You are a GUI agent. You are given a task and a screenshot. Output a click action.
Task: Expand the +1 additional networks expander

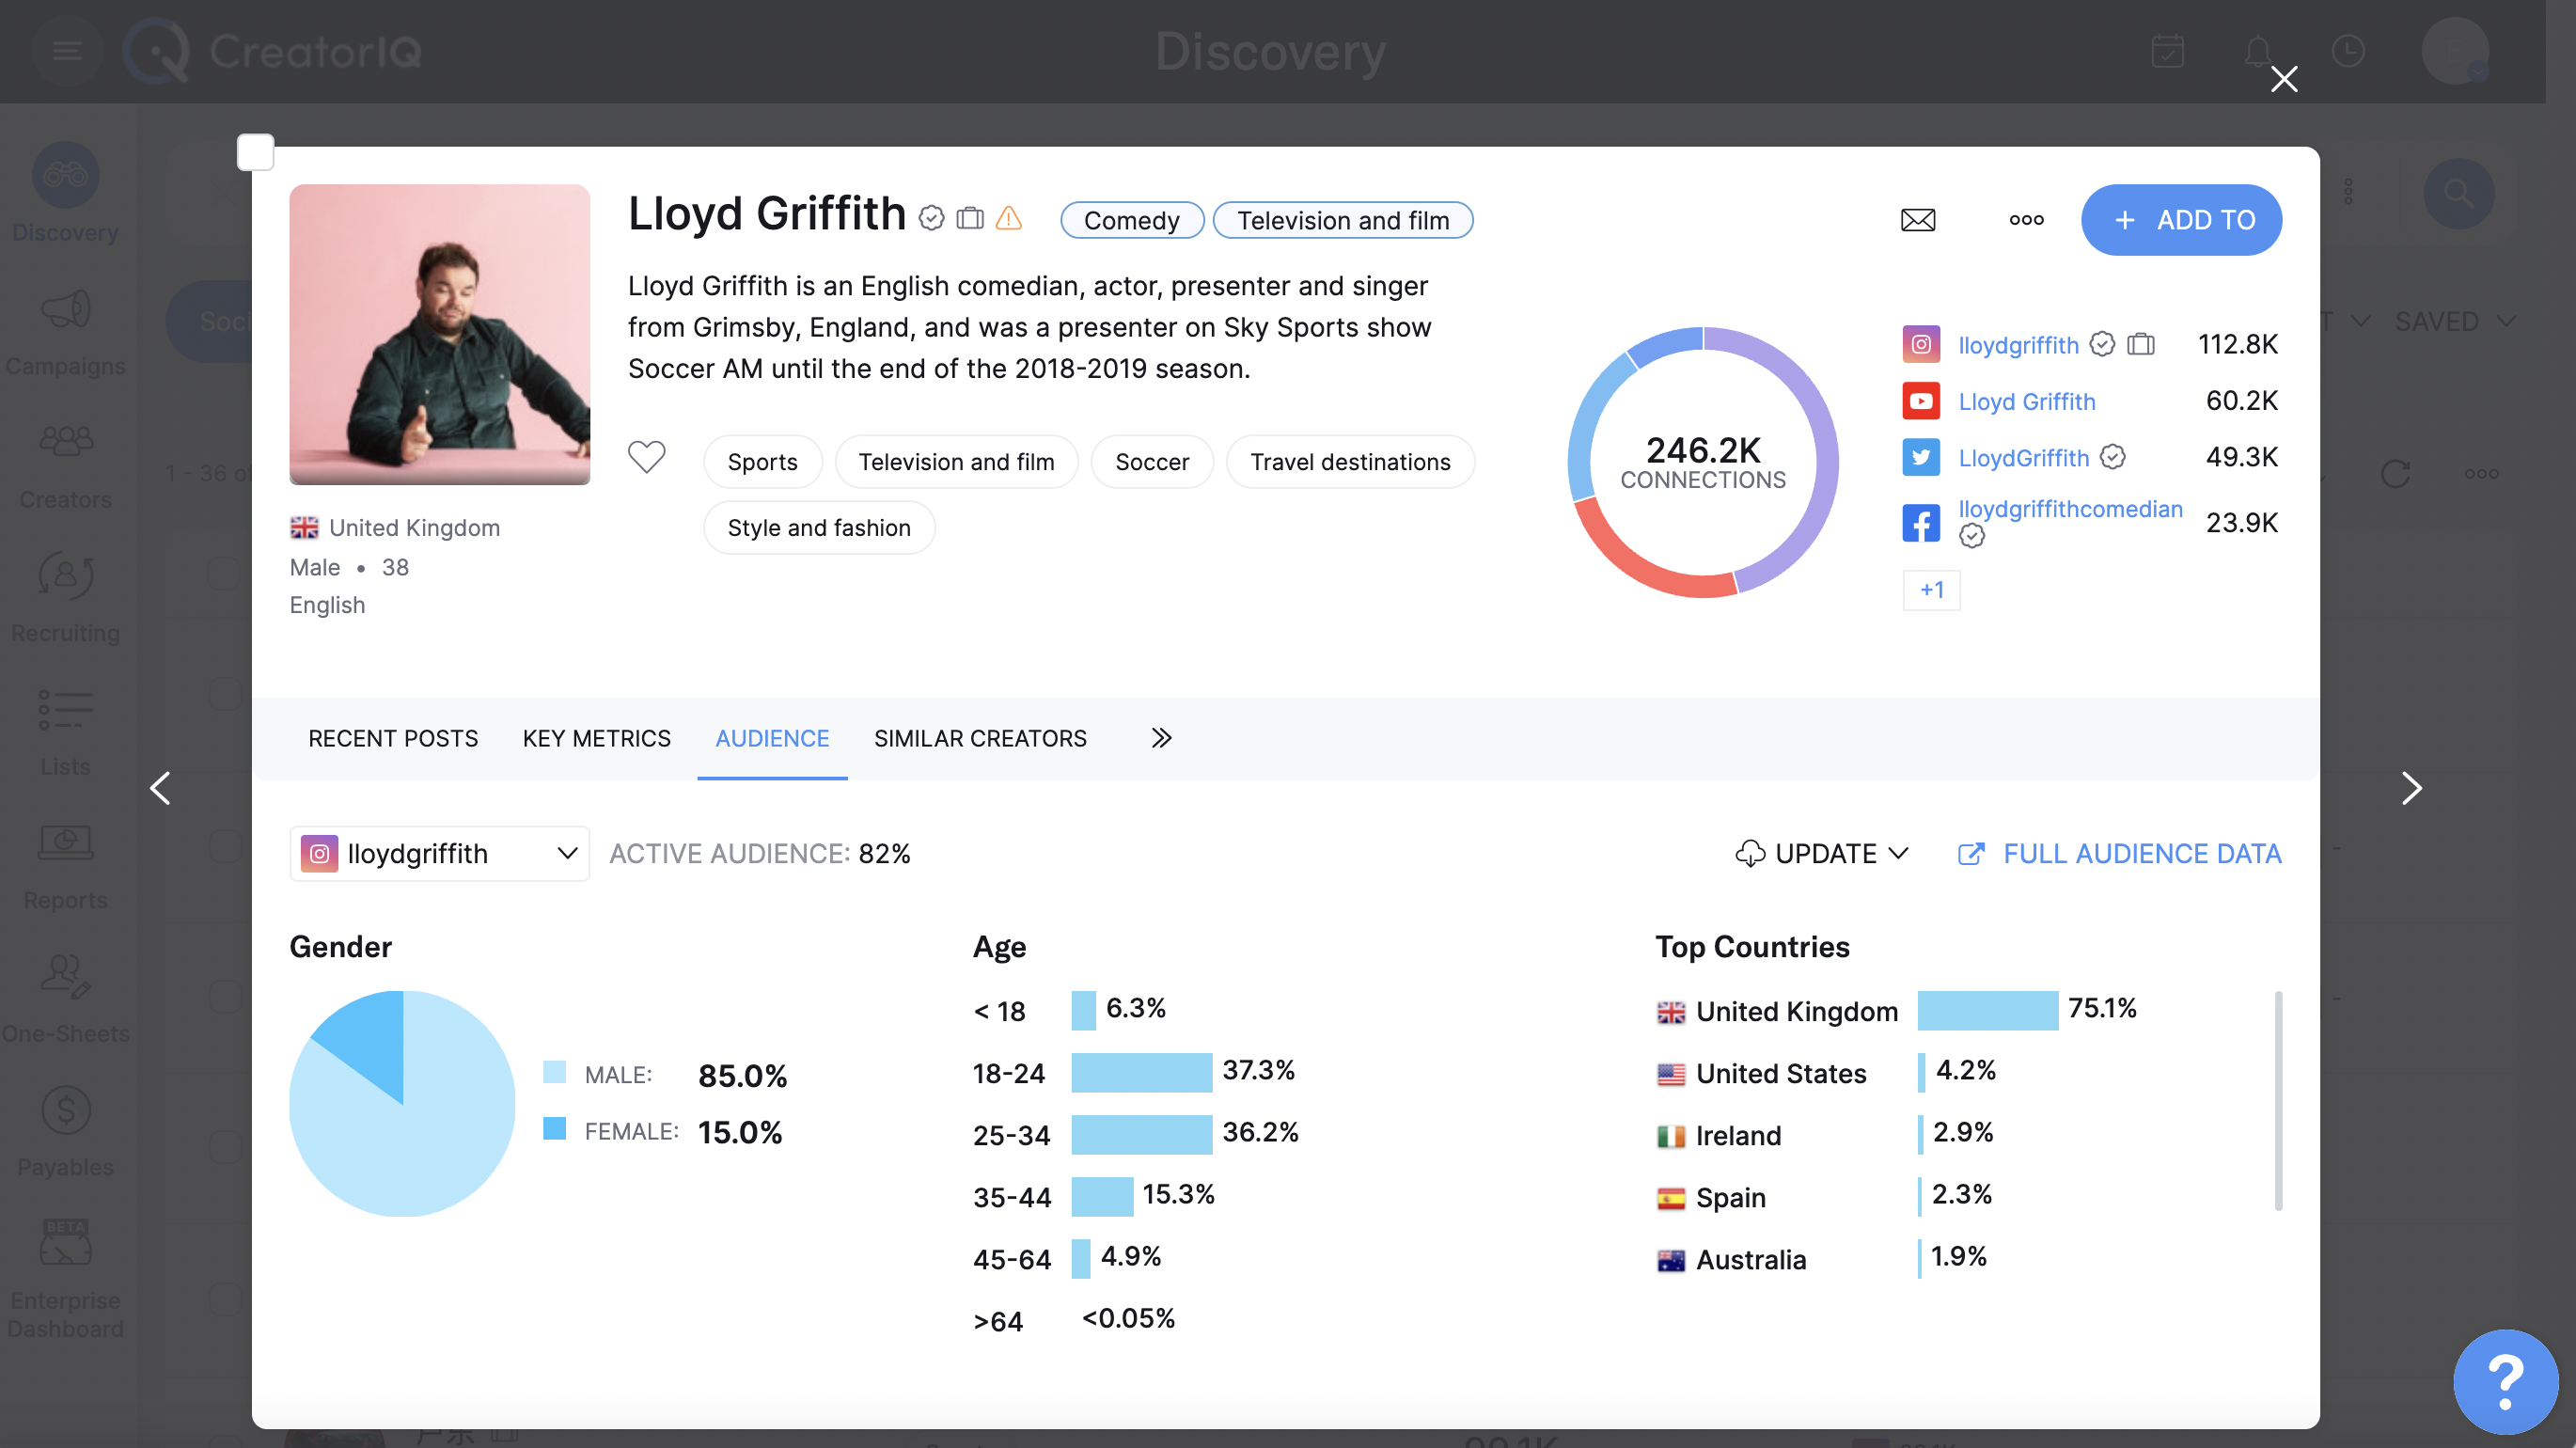click(x=1930, y=590)
